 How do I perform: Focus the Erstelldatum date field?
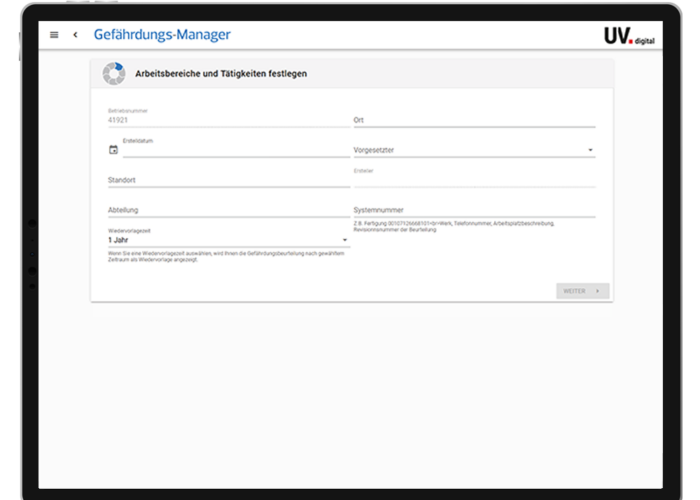236,147
